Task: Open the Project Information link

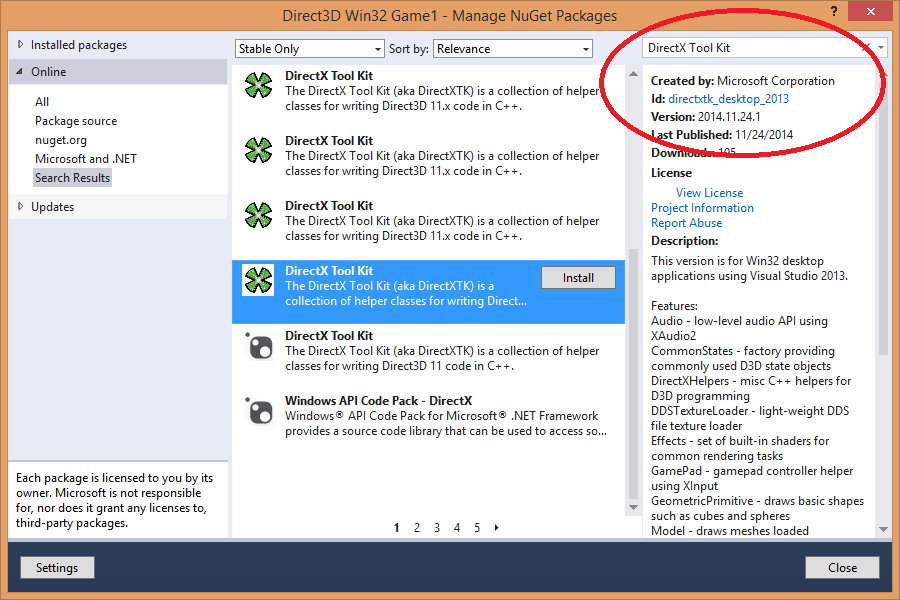Action: point(702,208)
